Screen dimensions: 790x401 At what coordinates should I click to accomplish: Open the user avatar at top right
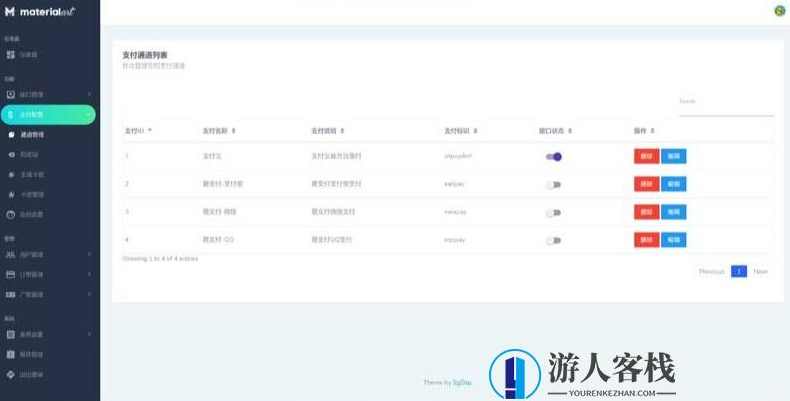pos(779,10)
